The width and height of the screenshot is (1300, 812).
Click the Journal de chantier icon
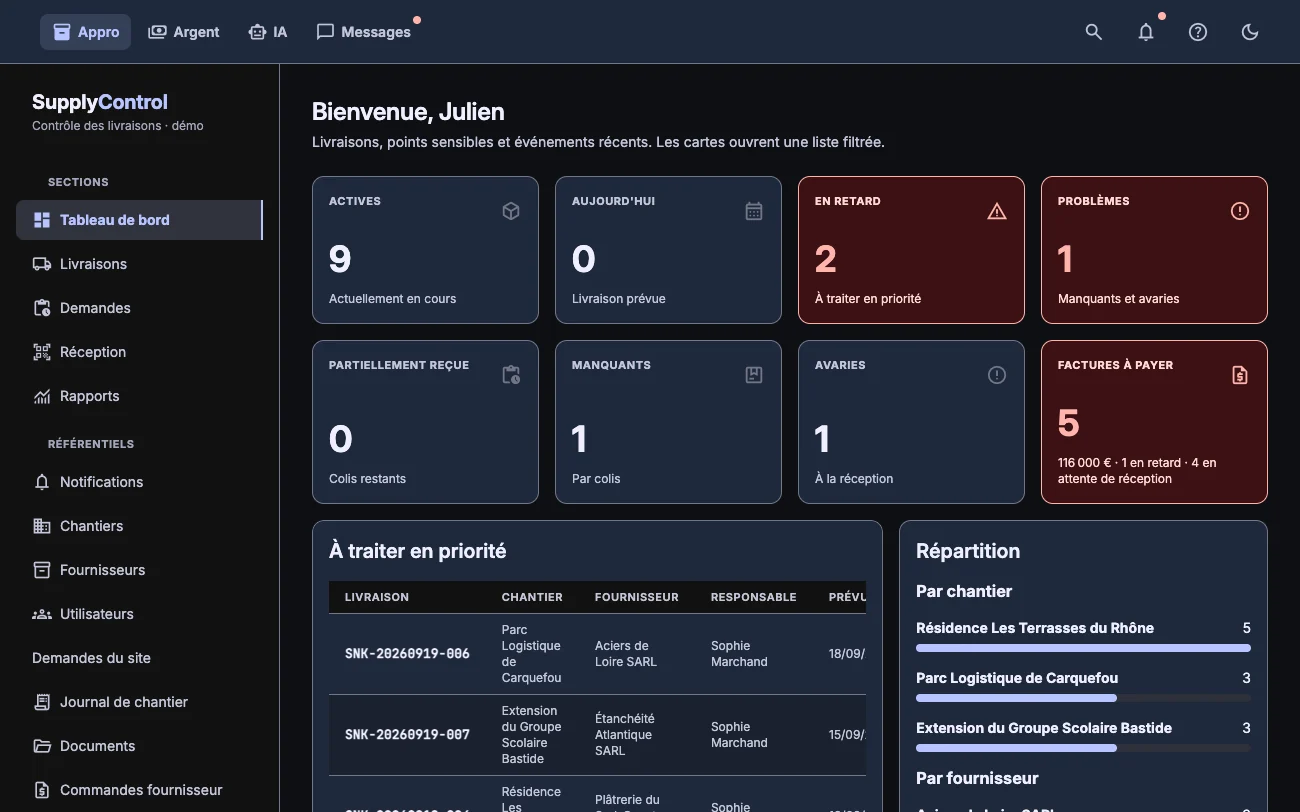[x=42, y=702]
